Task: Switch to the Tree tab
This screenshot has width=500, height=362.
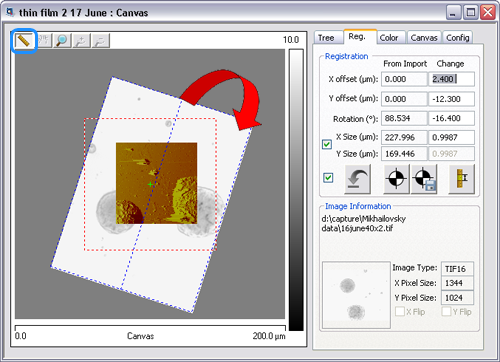Action: (x=327, y=38)
